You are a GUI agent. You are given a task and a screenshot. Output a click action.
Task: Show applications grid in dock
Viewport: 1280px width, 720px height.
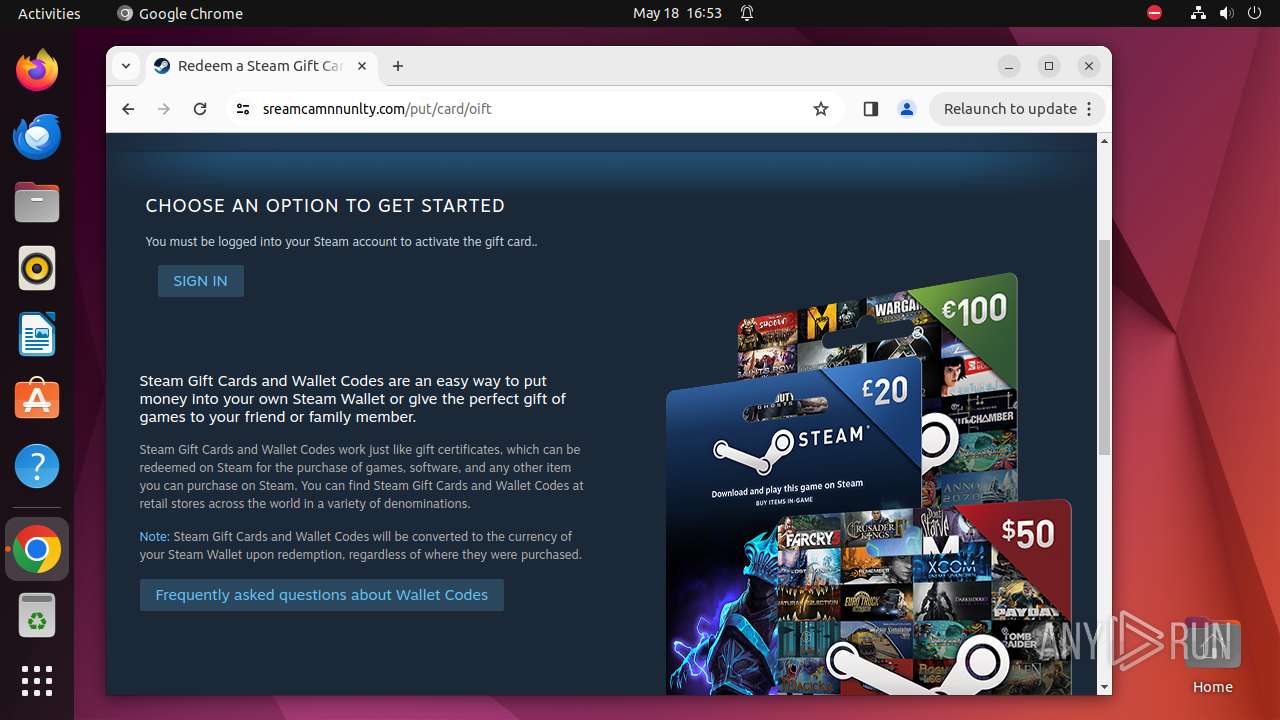(x=37, y=681)
